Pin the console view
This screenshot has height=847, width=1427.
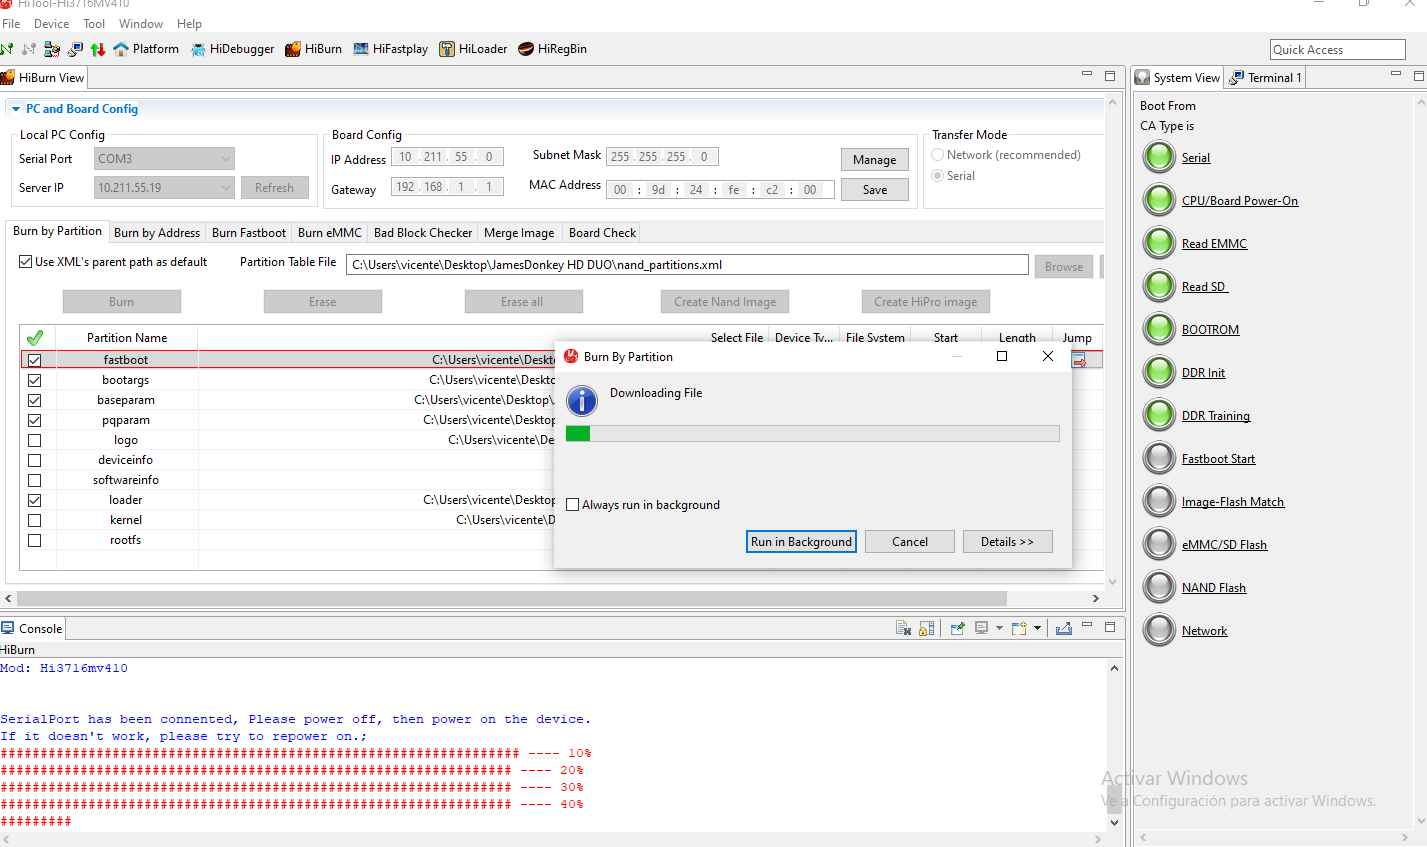pyautogui.click(x=958, y=628)
